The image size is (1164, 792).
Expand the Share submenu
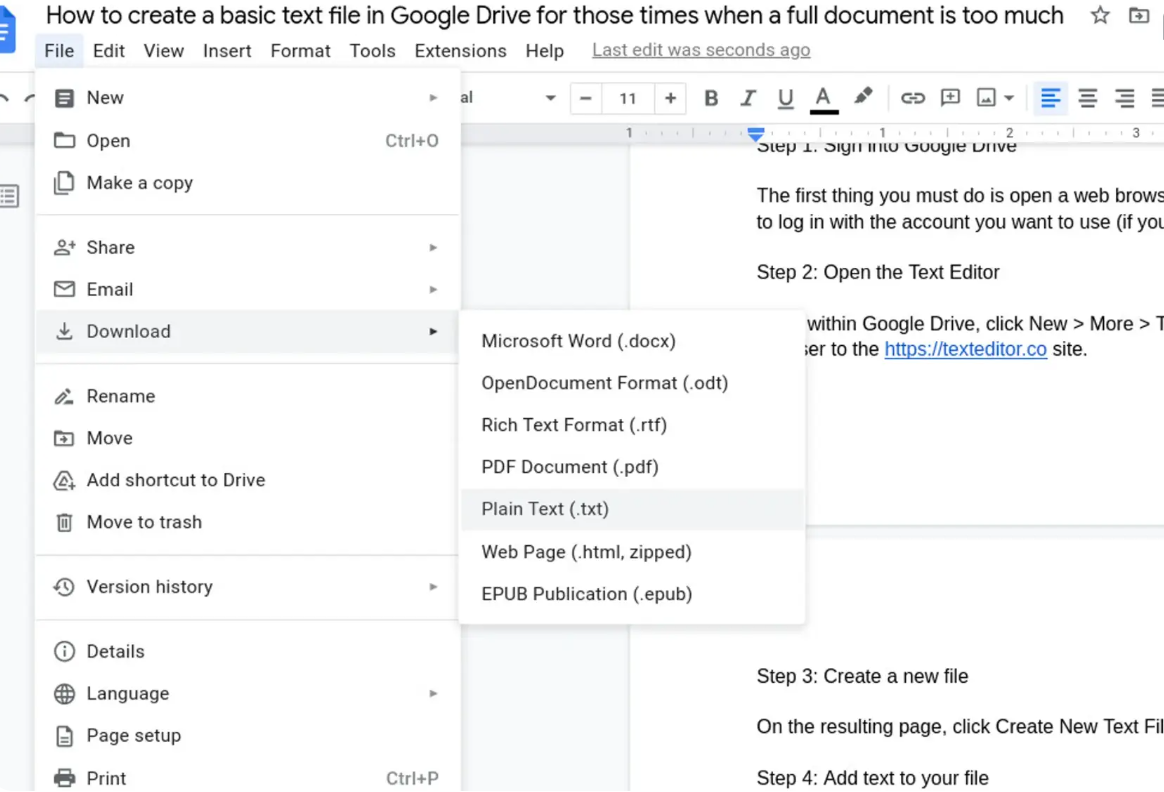[x=247, y=247]
